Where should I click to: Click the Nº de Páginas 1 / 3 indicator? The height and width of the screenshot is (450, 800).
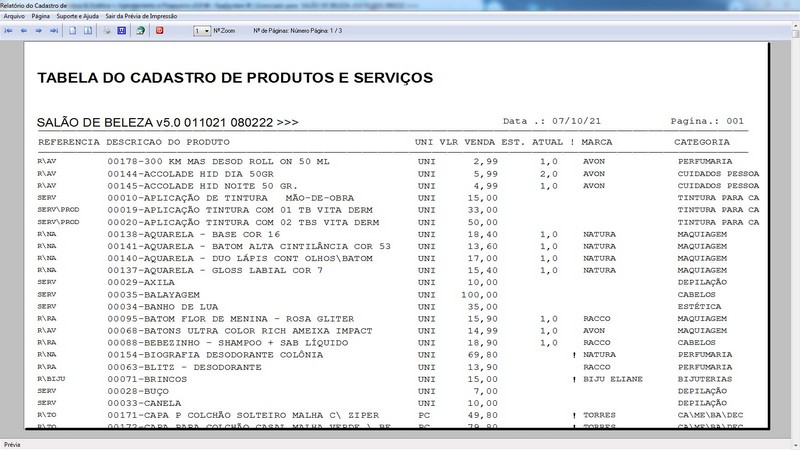click(298, 31)
